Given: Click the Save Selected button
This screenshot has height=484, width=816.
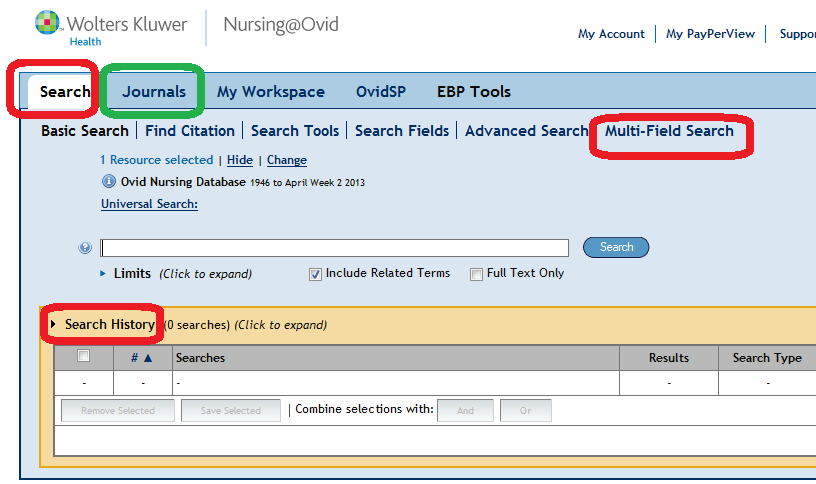Looking at the screenshot, I should tap(231, 411).
